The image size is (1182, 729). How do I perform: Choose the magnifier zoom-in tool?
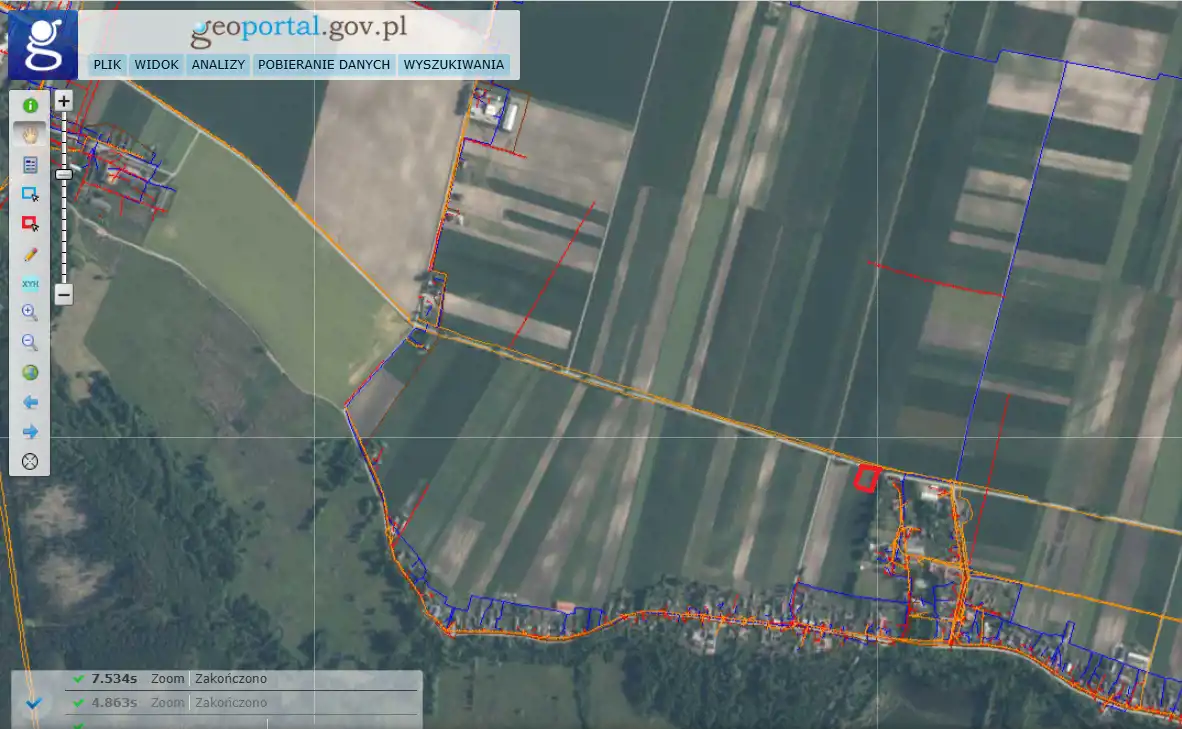(30, 313)
